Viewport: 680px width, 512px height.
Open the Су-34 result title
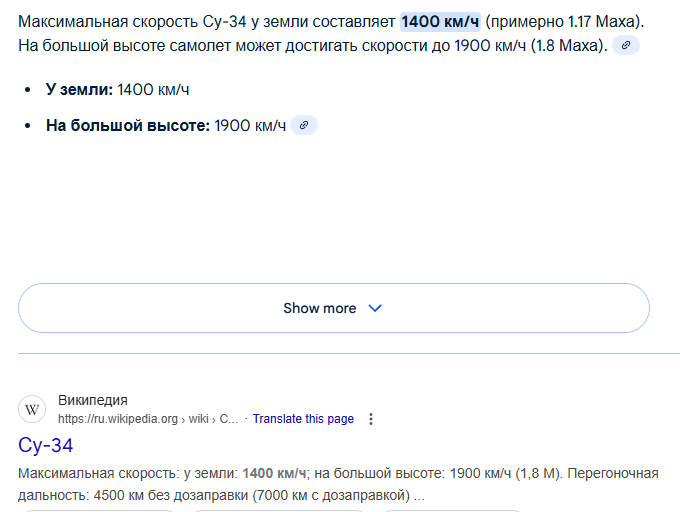46,445
